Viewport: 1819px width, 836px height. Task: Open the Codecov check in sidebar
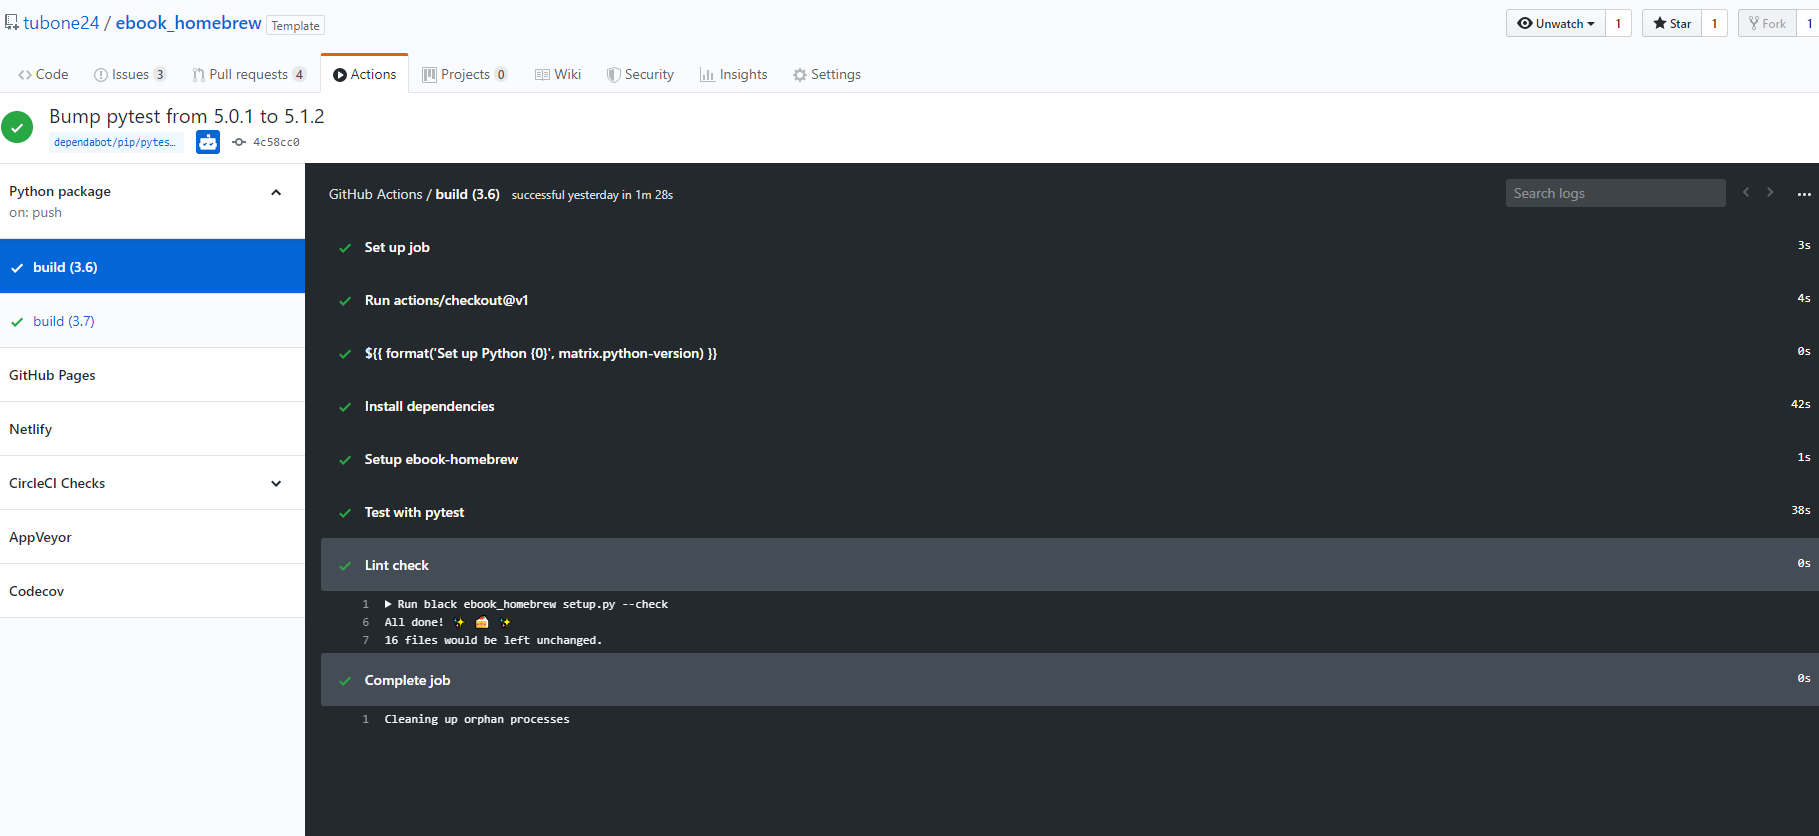point(37,591)
